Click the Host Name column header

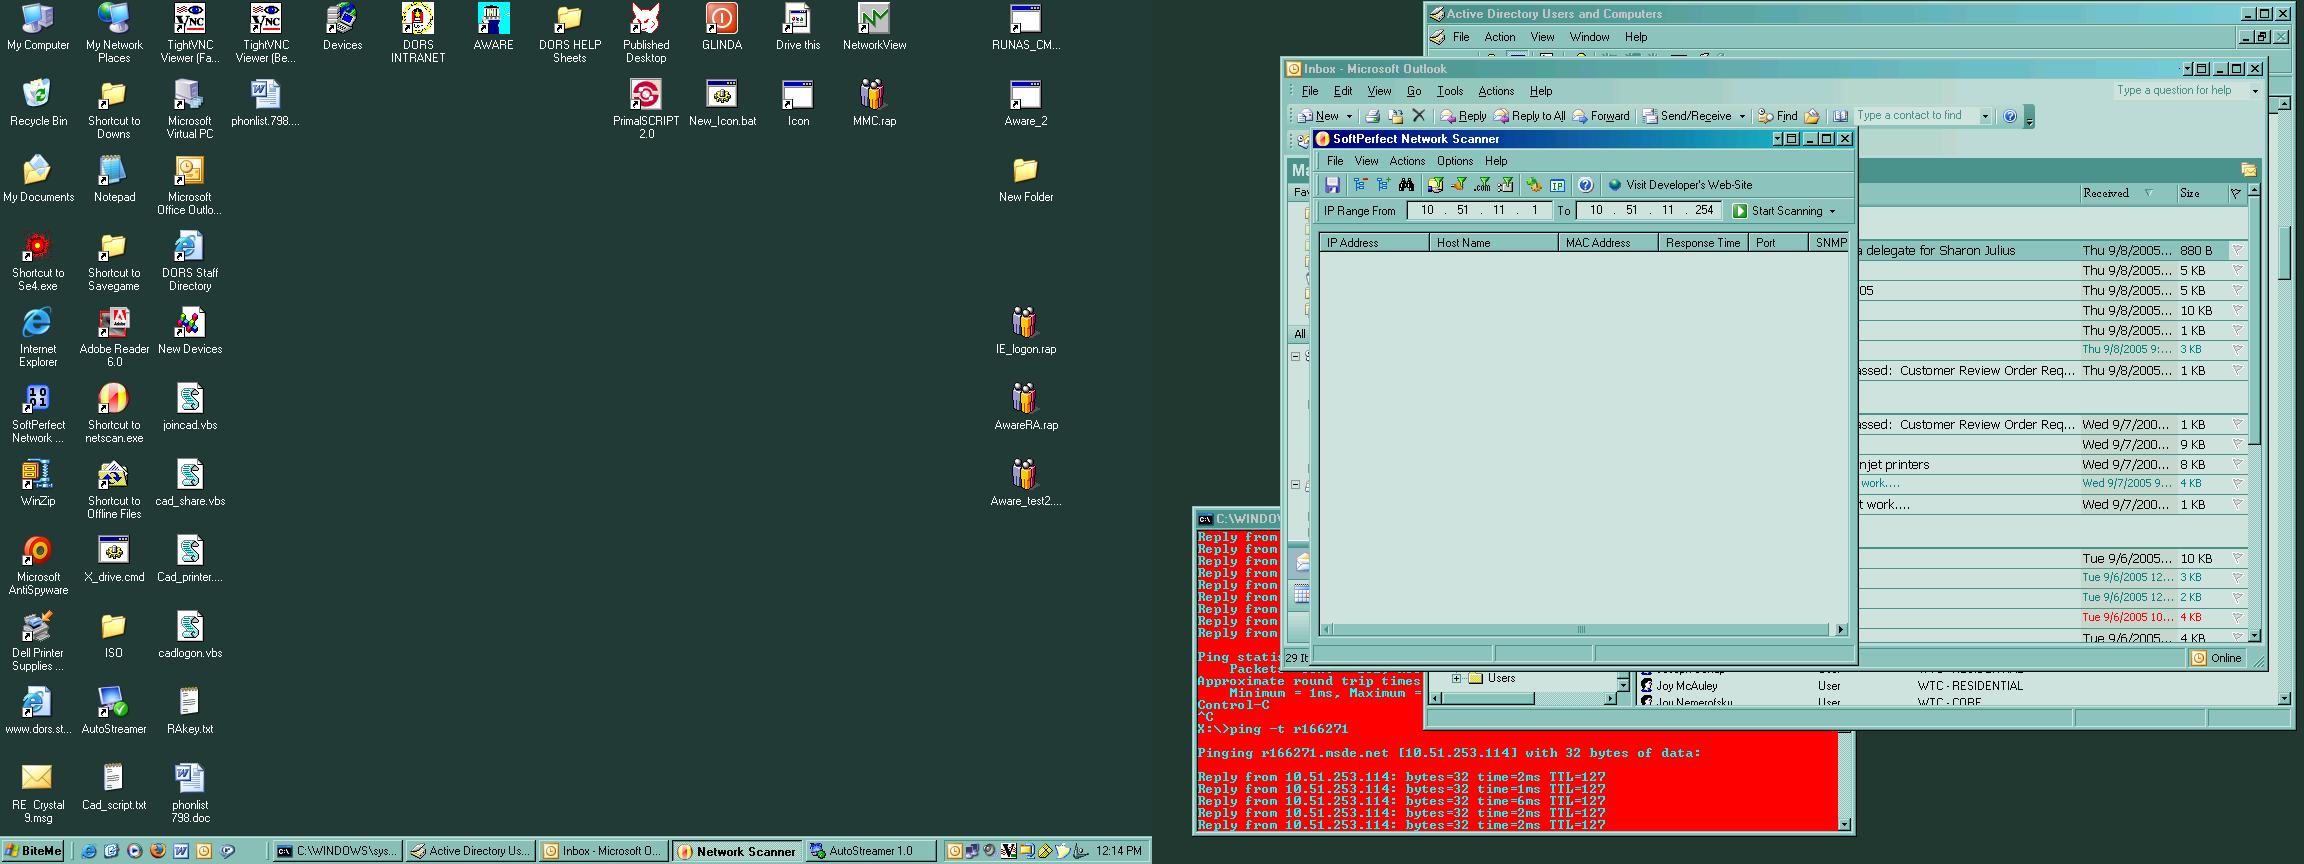[x=1492, y=243]
